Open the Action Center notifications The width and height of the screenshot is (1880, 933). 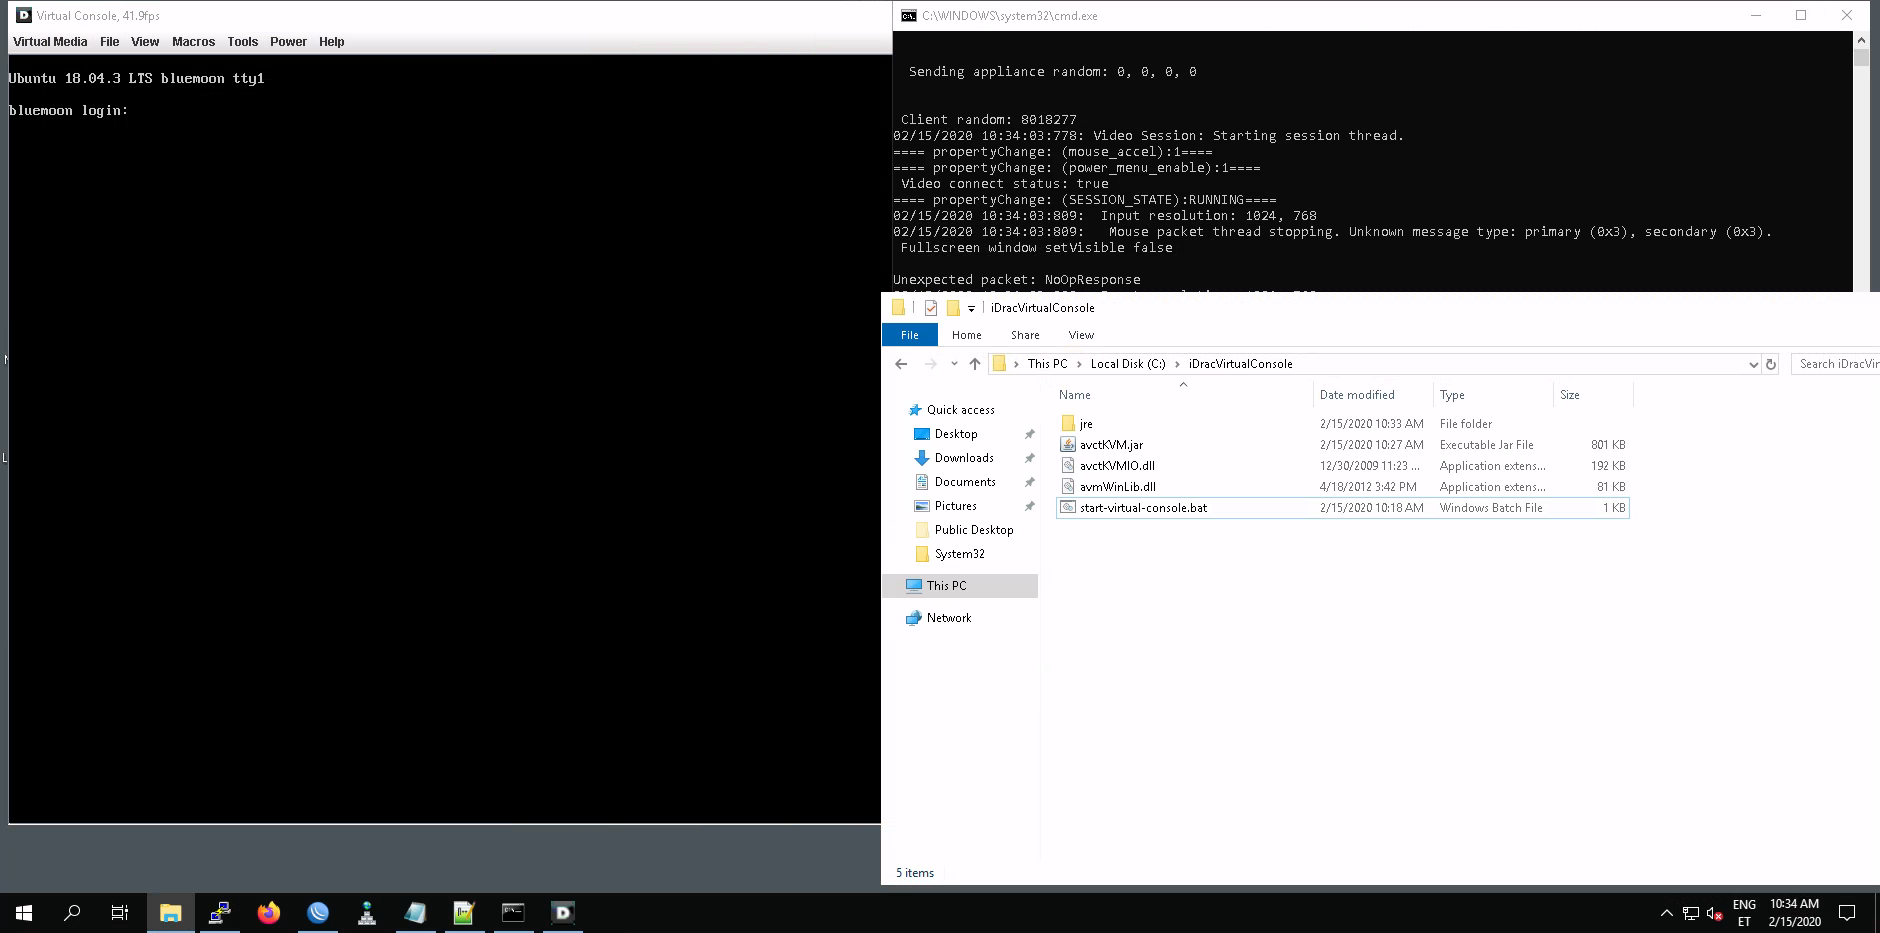pos(1847,912)
